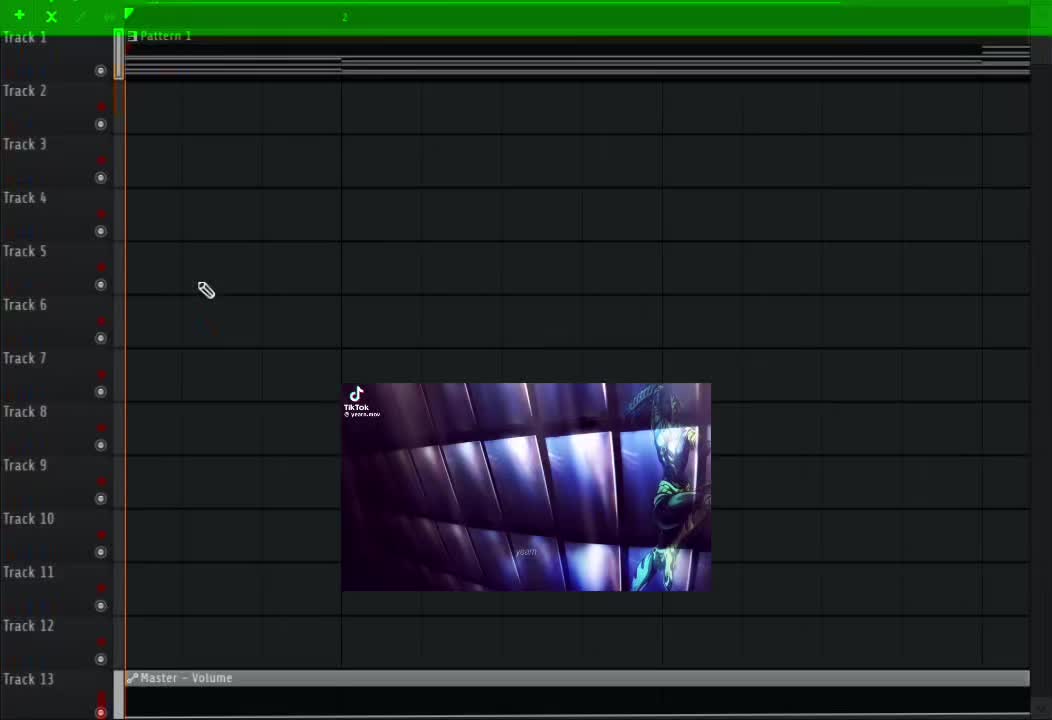Click the red dot indicator on Track 6
This screenshot has width=1052, height=720.
coord(102,321)
